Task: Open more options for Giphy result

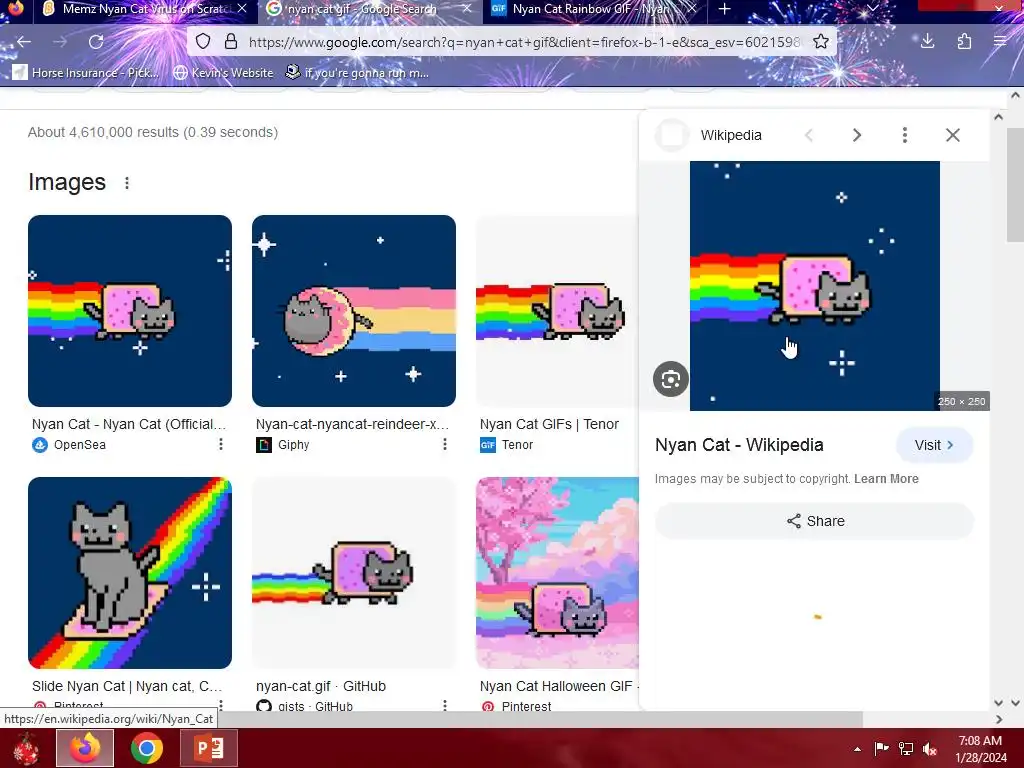Action: click(x=445, y=444)
